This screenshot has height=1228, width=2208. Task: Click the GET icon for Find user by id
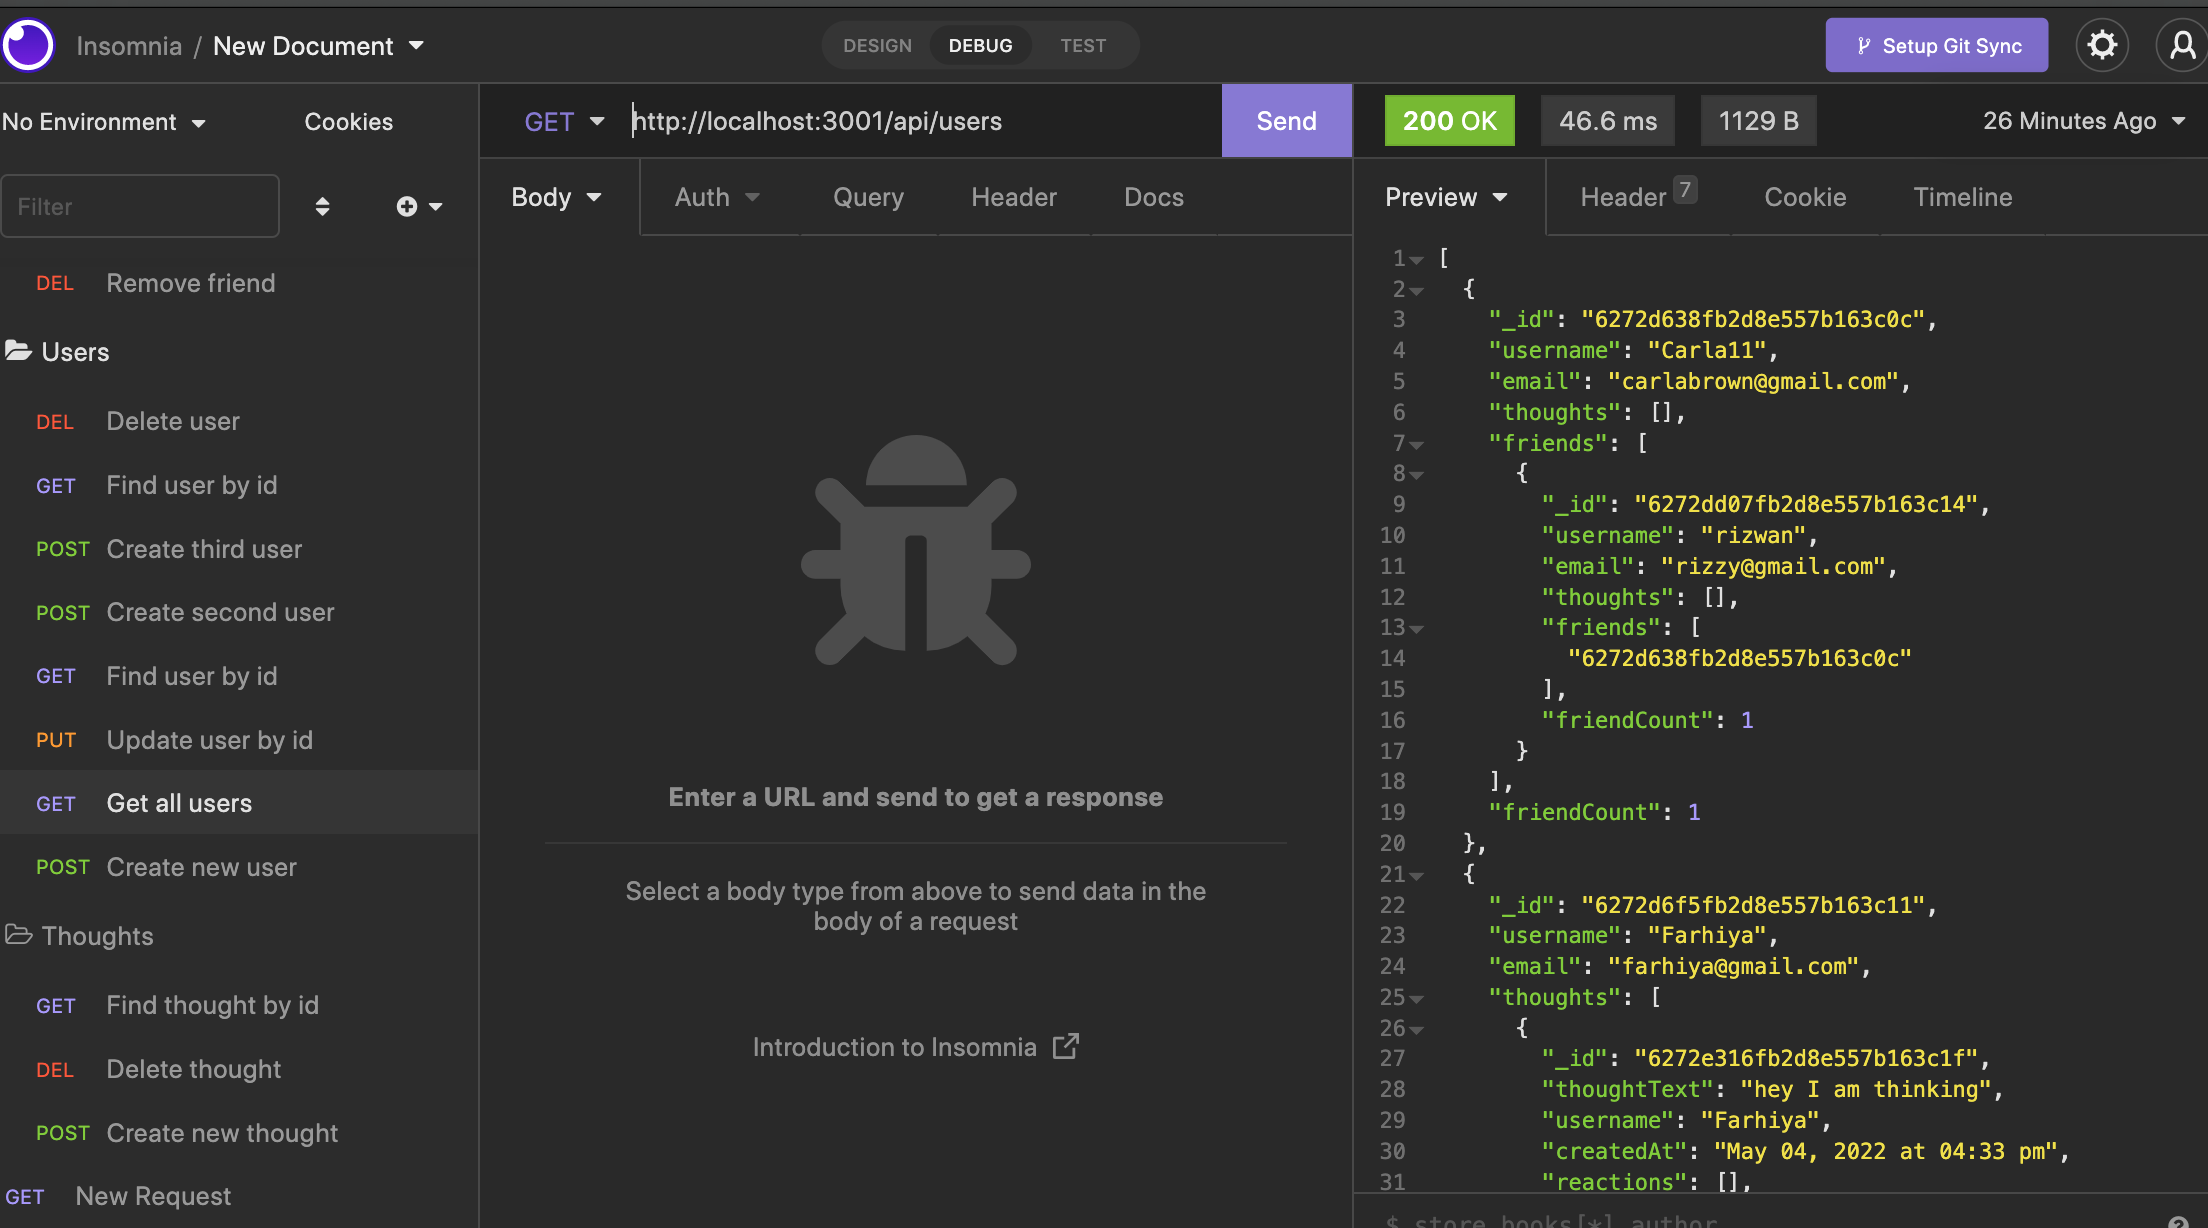(56, 485)
